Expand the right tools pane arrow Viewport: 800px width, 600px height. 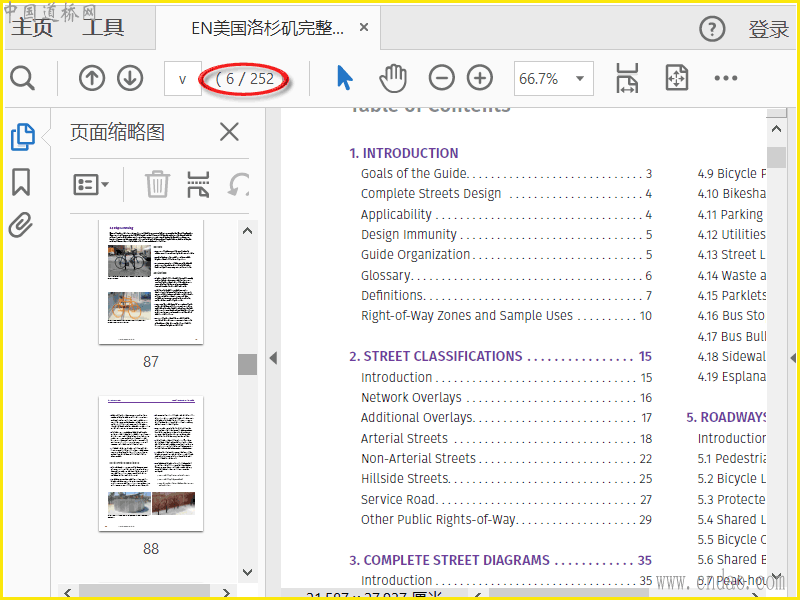(793, 358)
